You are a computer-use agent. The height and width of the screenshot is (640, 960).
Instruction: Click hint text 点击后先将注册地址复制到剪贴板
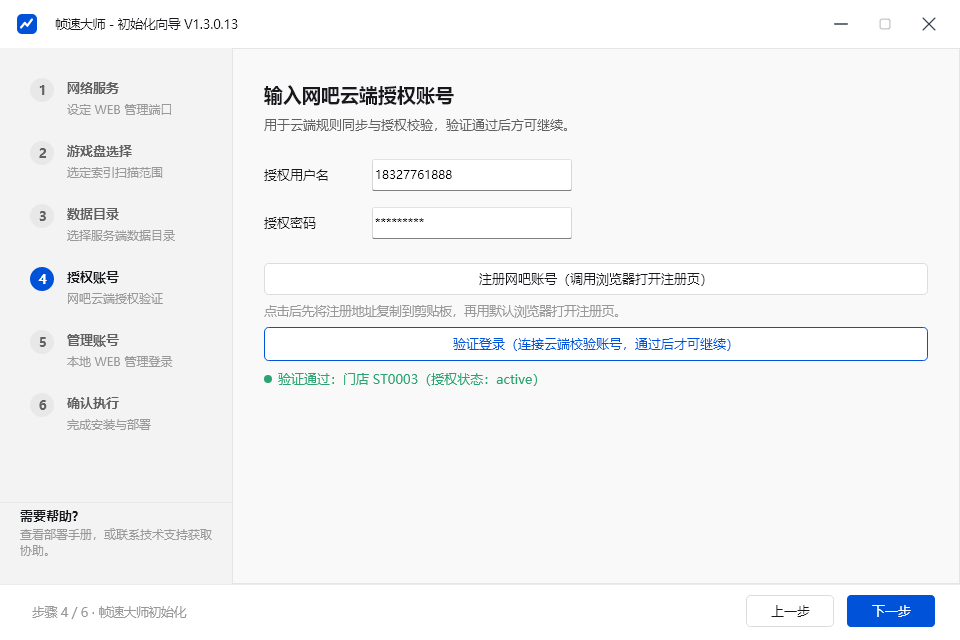tap(444, 311)
